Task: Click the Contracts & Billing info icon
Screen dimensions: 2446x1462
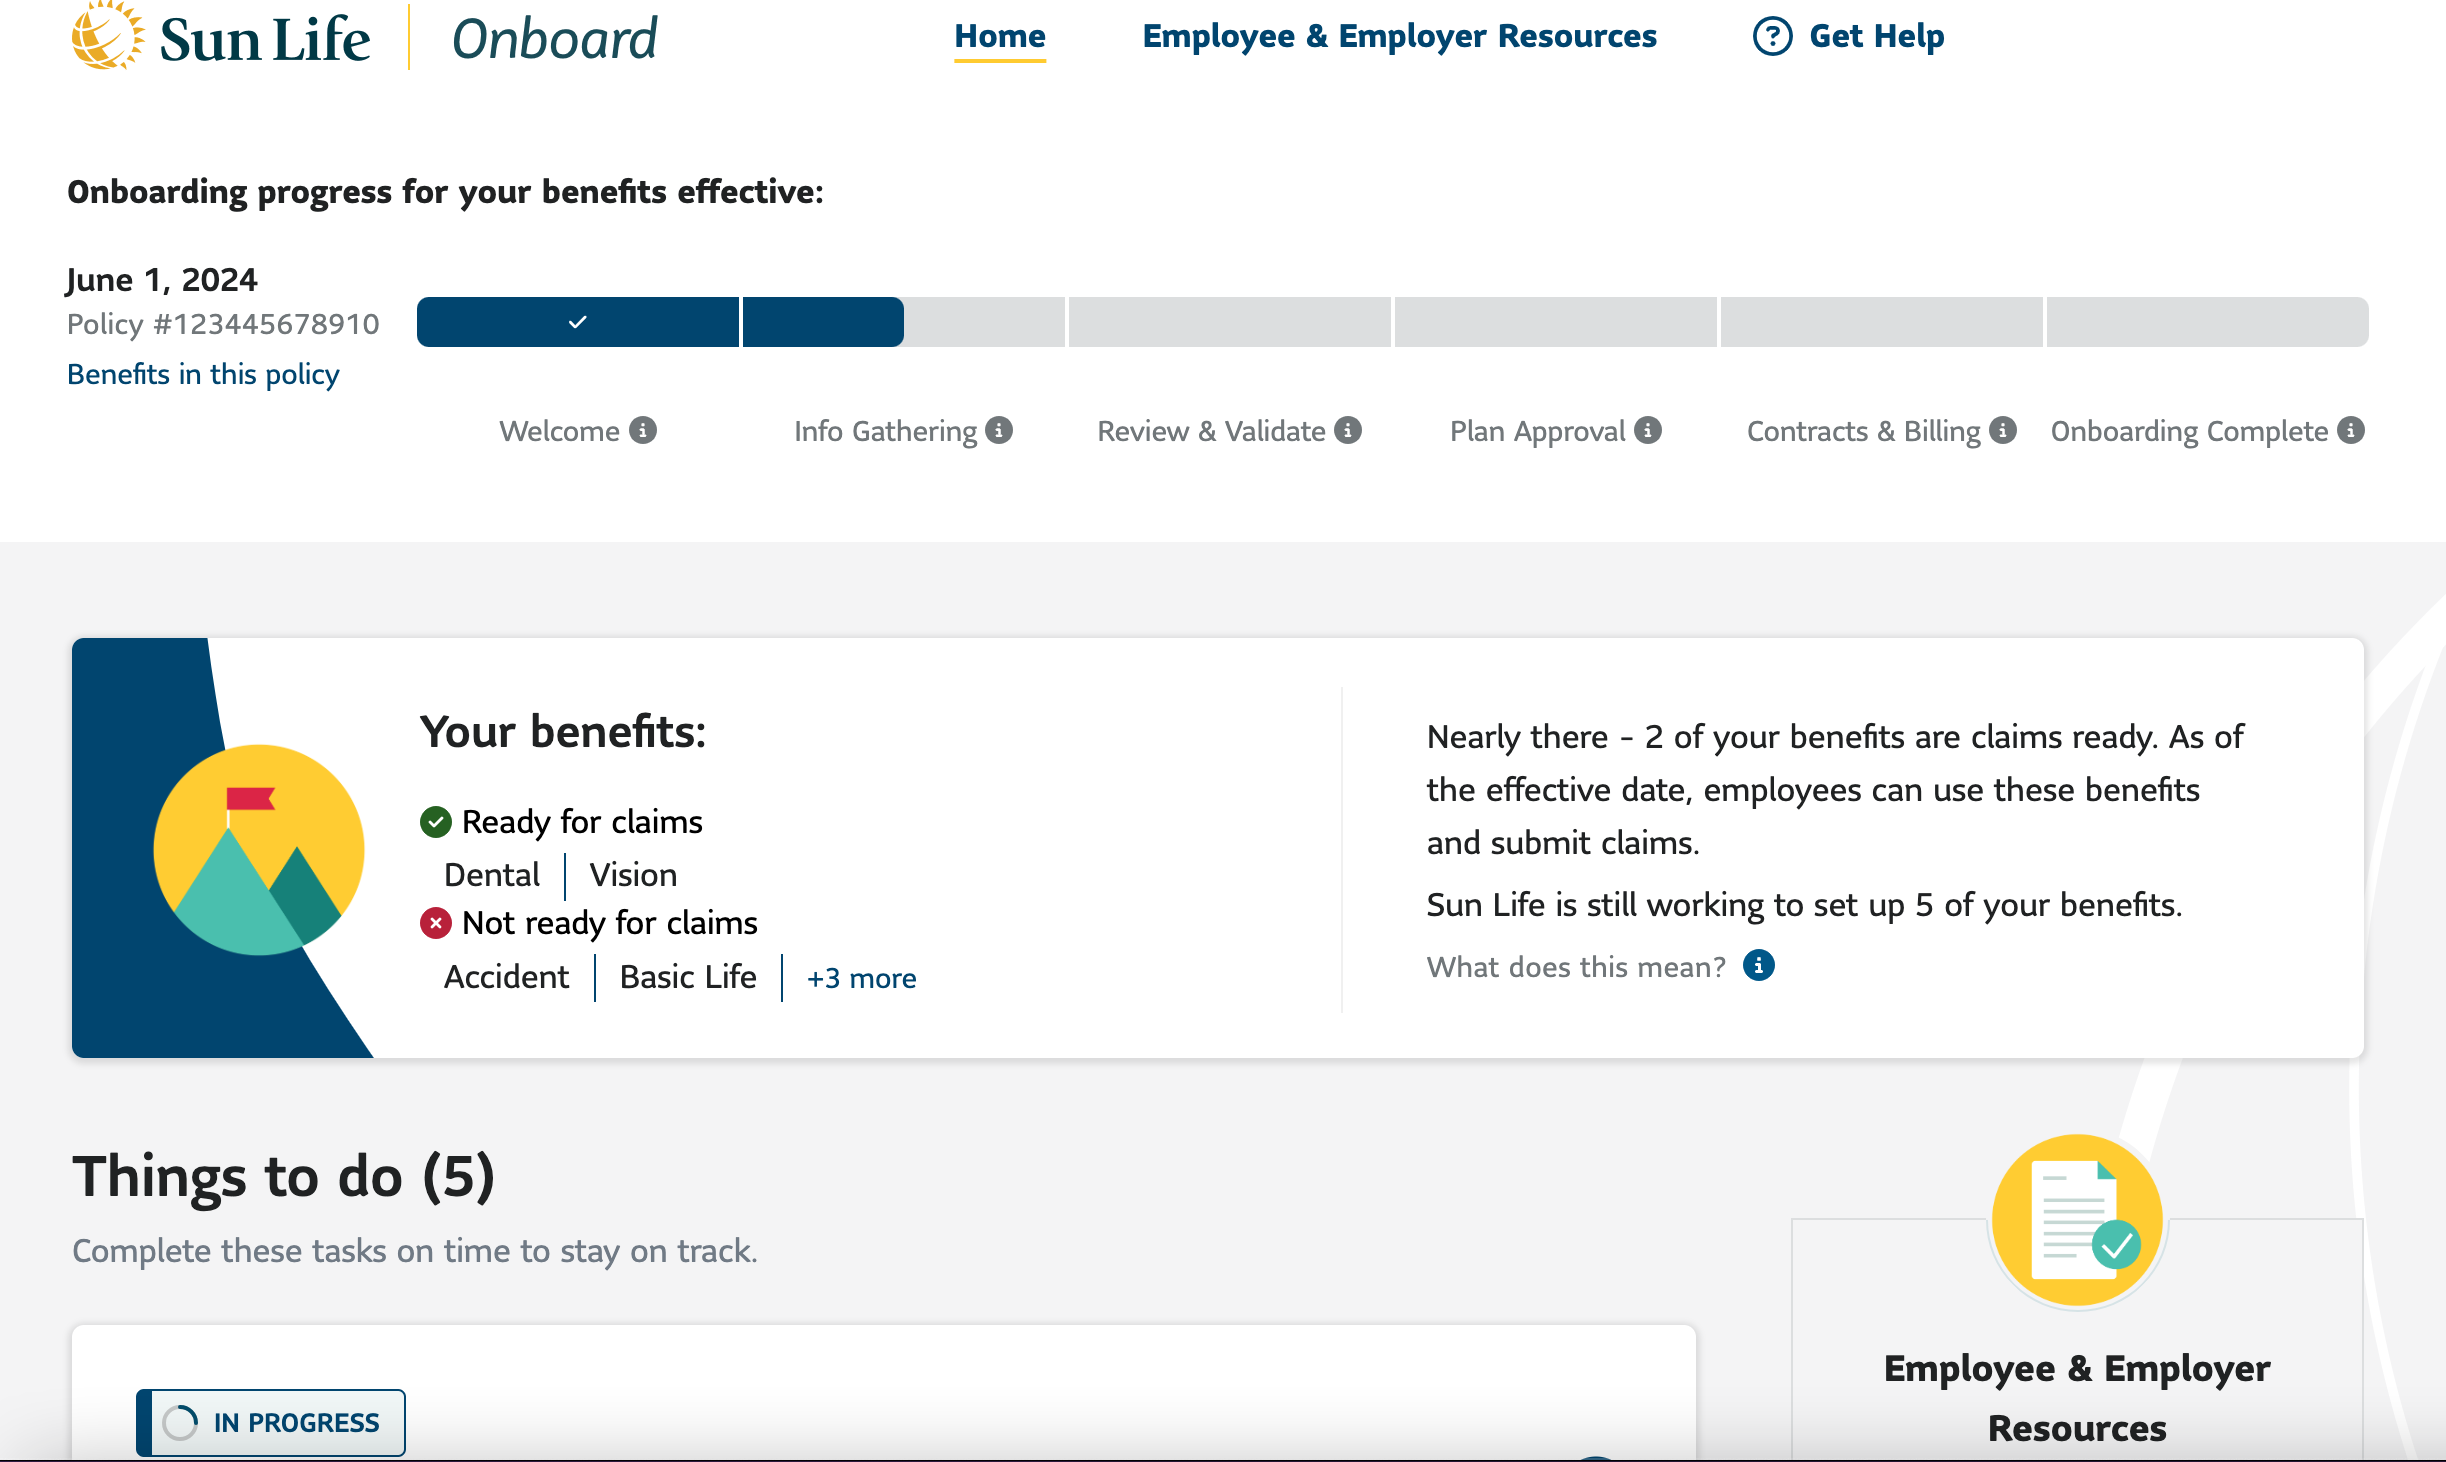Action: pyautogui.click(x=2003, y=431)
